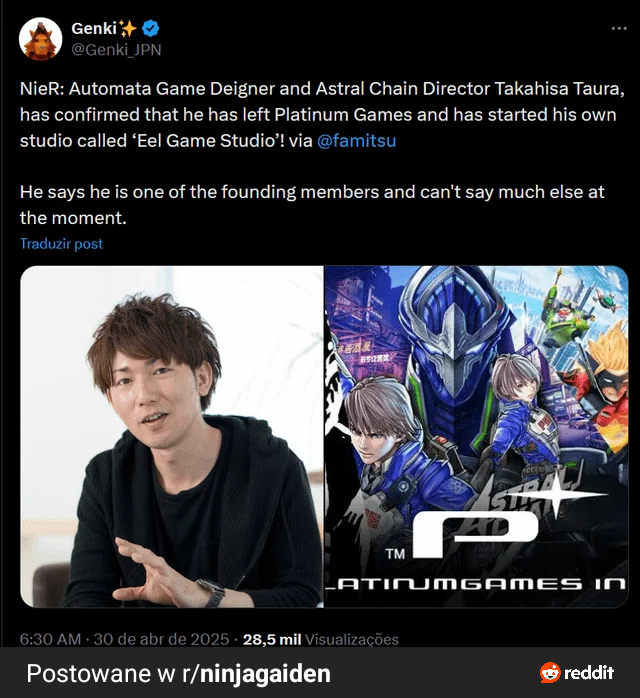Click the tweet text mentioning Eel Game Studio
The height and width of the screenshot is (698, 640).
tap(322, 114)
